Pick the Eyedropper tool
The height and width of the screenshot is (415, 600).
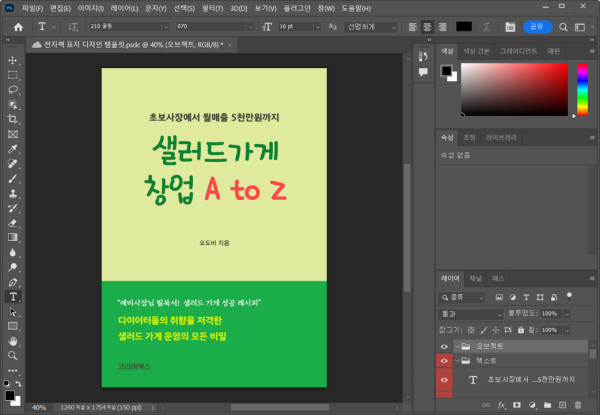(13, 148)
